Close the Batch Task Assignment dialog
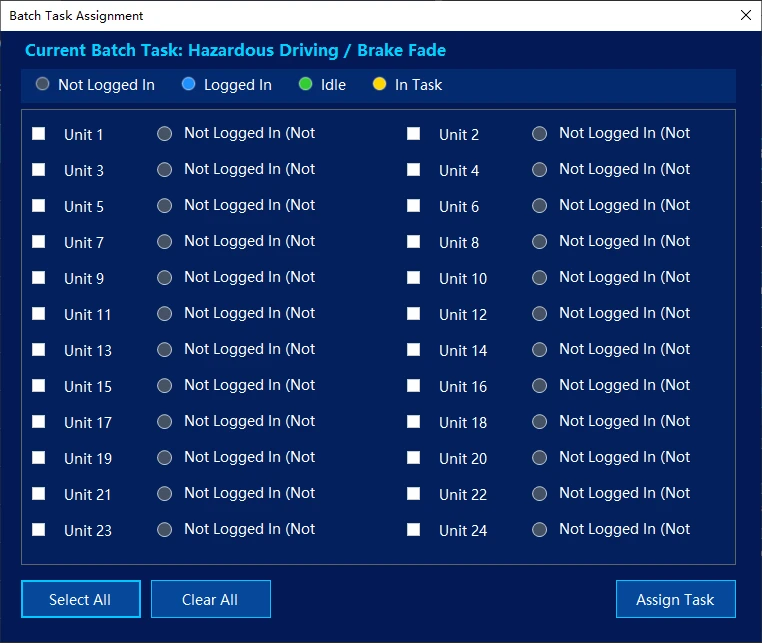 (x=745, y=15)
